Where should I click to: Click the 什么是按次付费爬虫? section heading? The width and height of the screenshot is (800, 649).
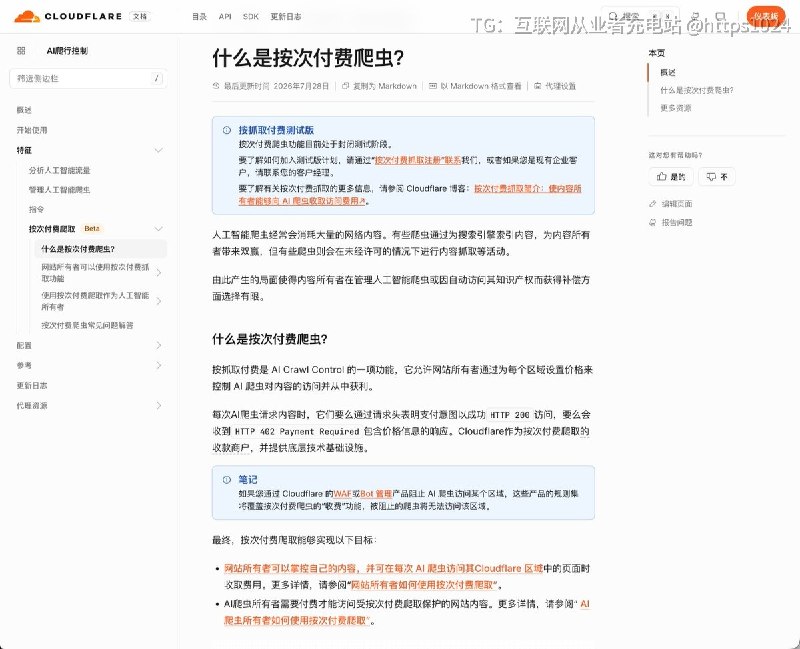click(x=270, y=339)
